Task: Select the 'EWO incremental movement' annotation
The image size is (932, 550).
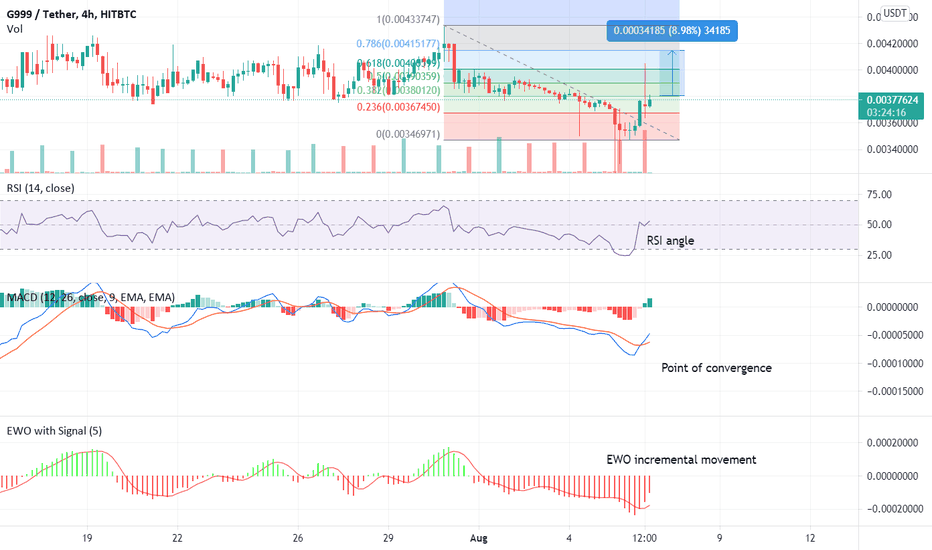Action: pyautogui.click(x=681, y=460)
